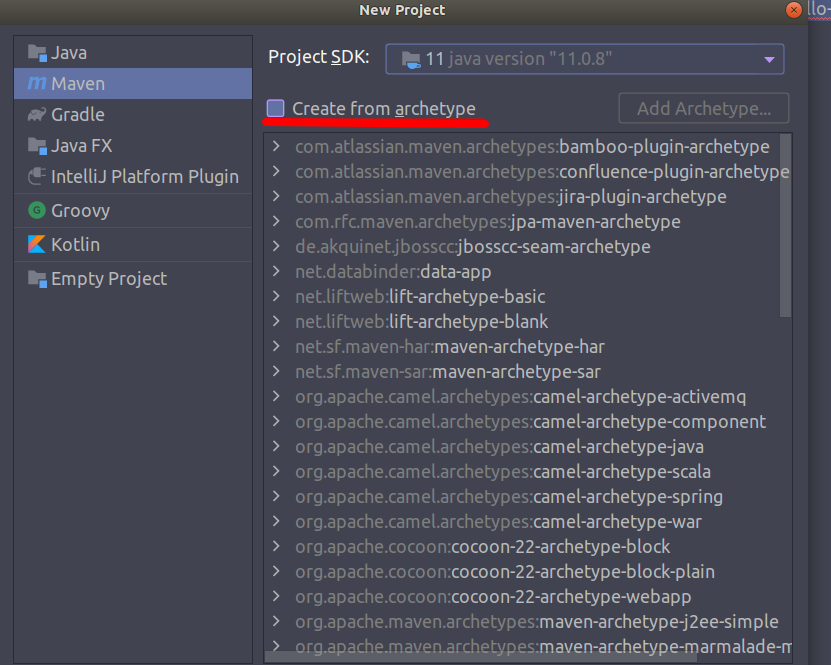The width and height of the screenshot is (831, 665).
Task: Click the IntelliJ Platform Plugin plug icon
Action: pos(37,176)
